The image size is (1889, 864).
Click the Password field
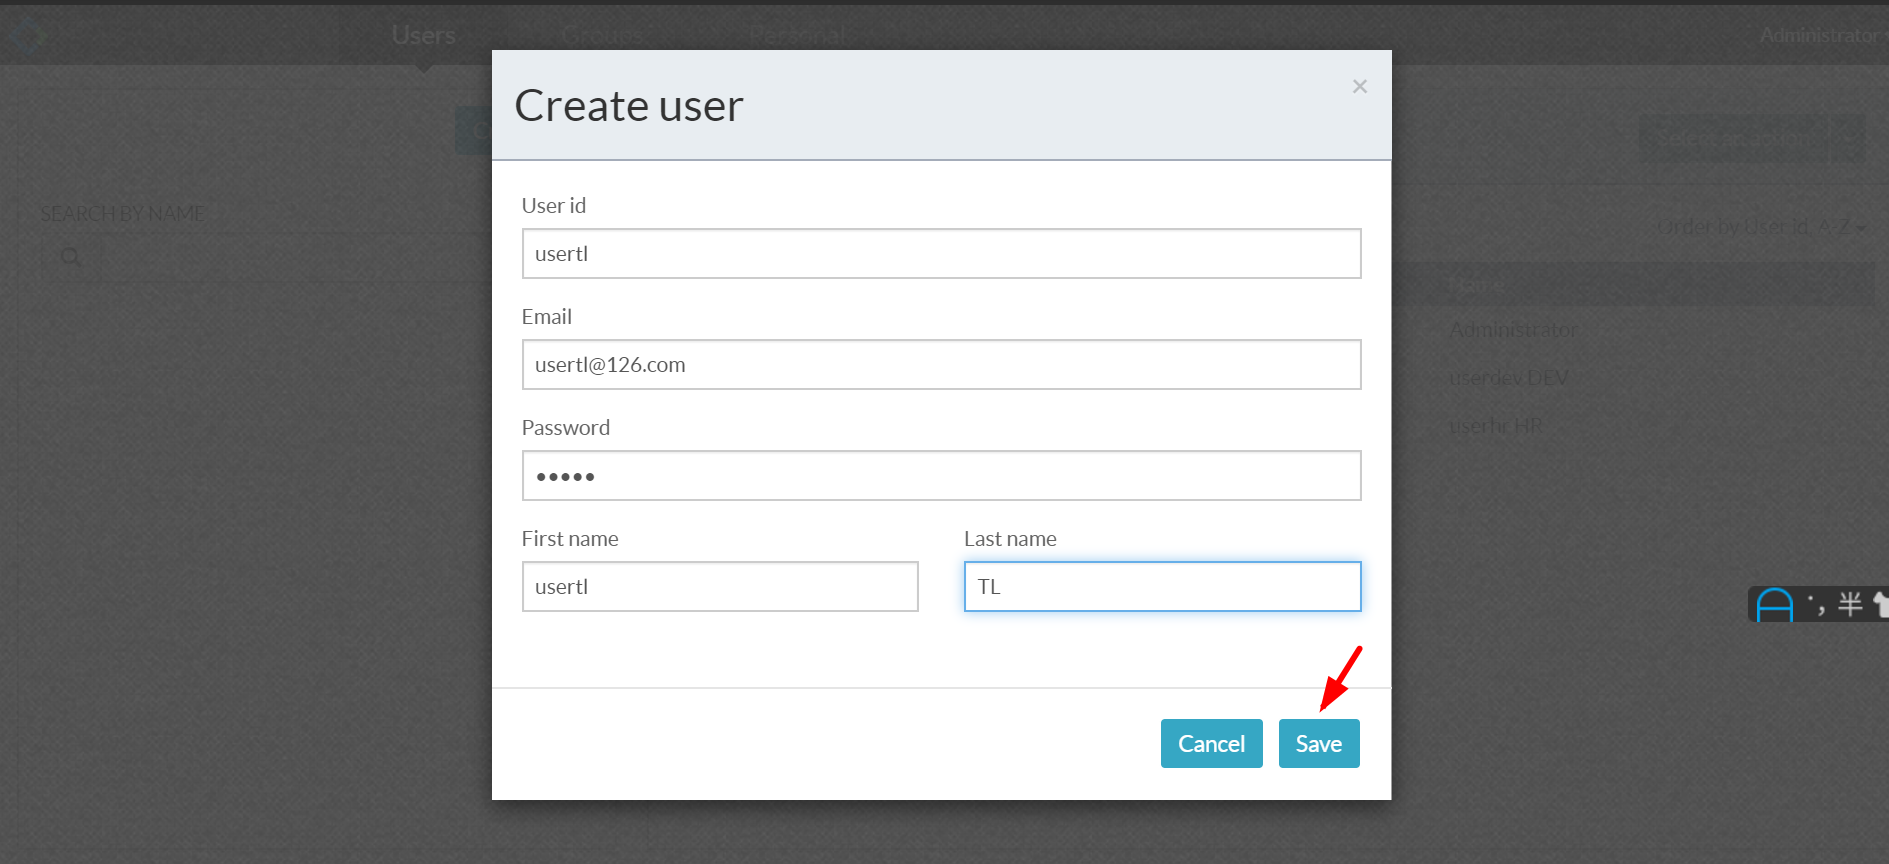click(941, 476)
